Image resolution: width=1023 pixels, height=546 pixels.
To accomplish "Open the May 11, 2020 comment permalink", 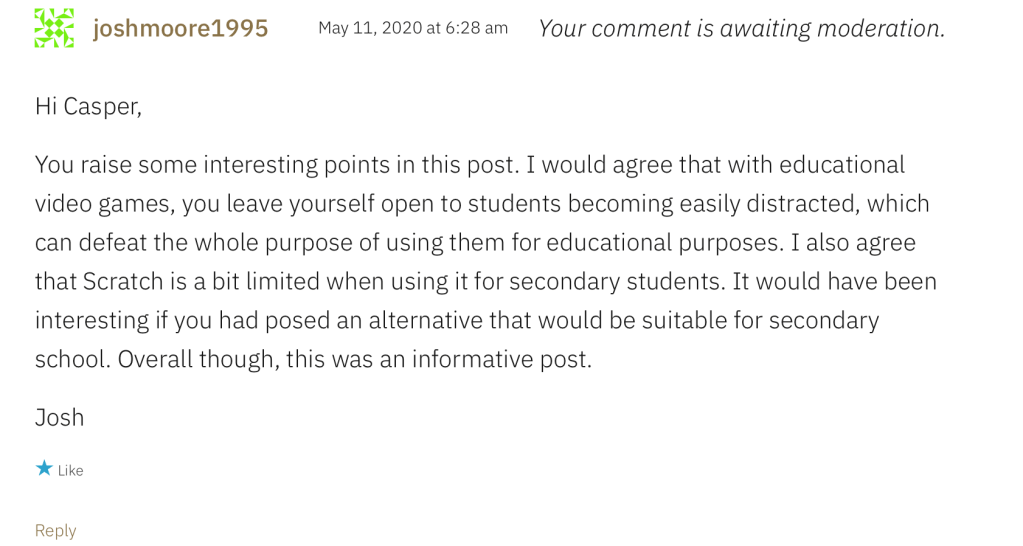I will pyautogui.click(x=412, y=28).
